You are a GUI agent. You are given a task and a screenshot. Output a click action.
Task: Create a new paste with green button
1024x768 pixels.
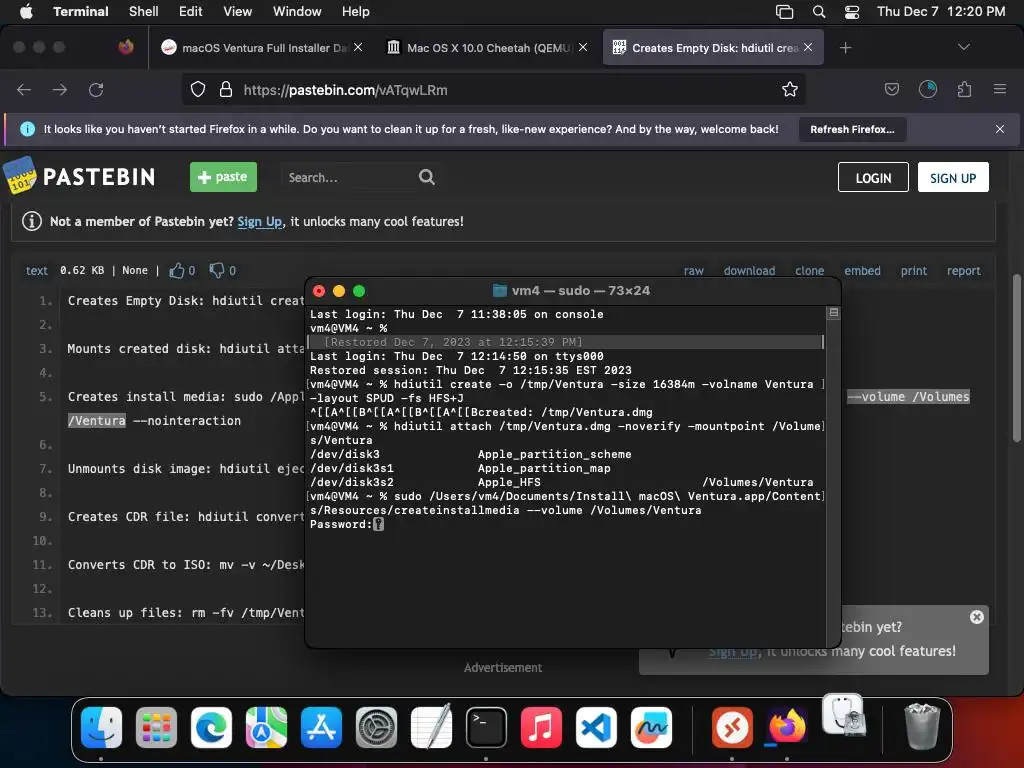(x=223, y=177)
